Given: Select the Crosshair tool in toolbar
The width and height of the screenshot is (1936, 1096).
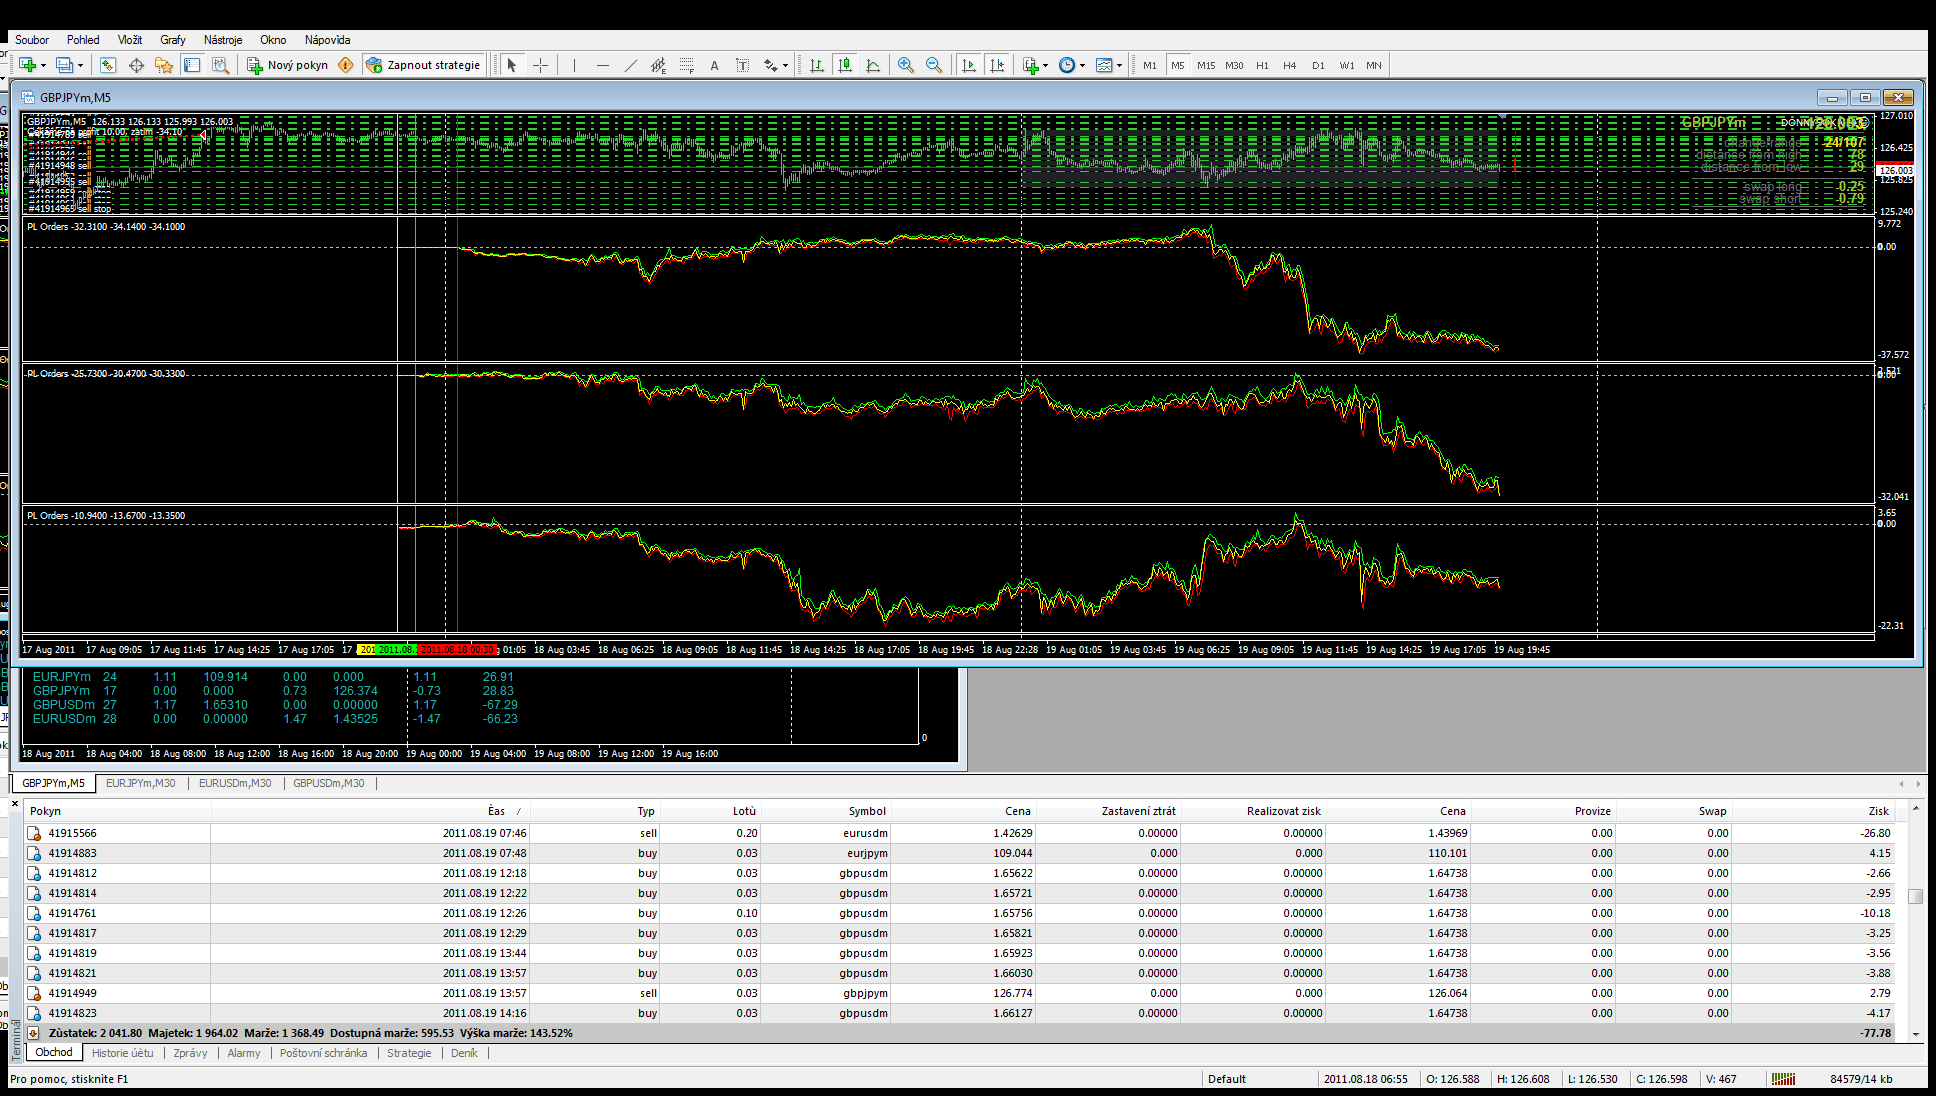Looking at the screenshot, I should (540, 65).
